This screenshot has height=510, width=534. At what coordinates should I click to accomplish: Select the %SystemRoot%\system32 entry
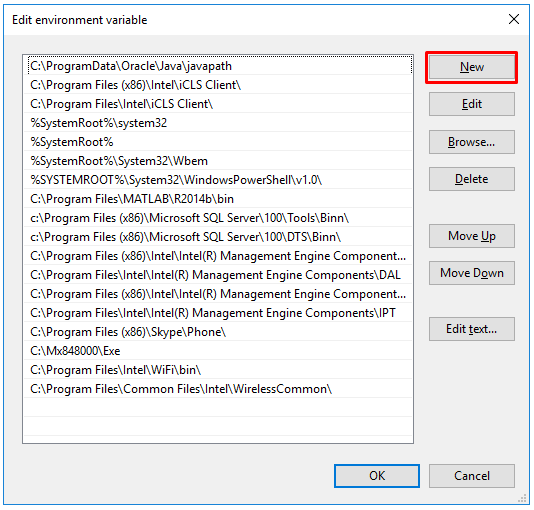coord(218,123)
